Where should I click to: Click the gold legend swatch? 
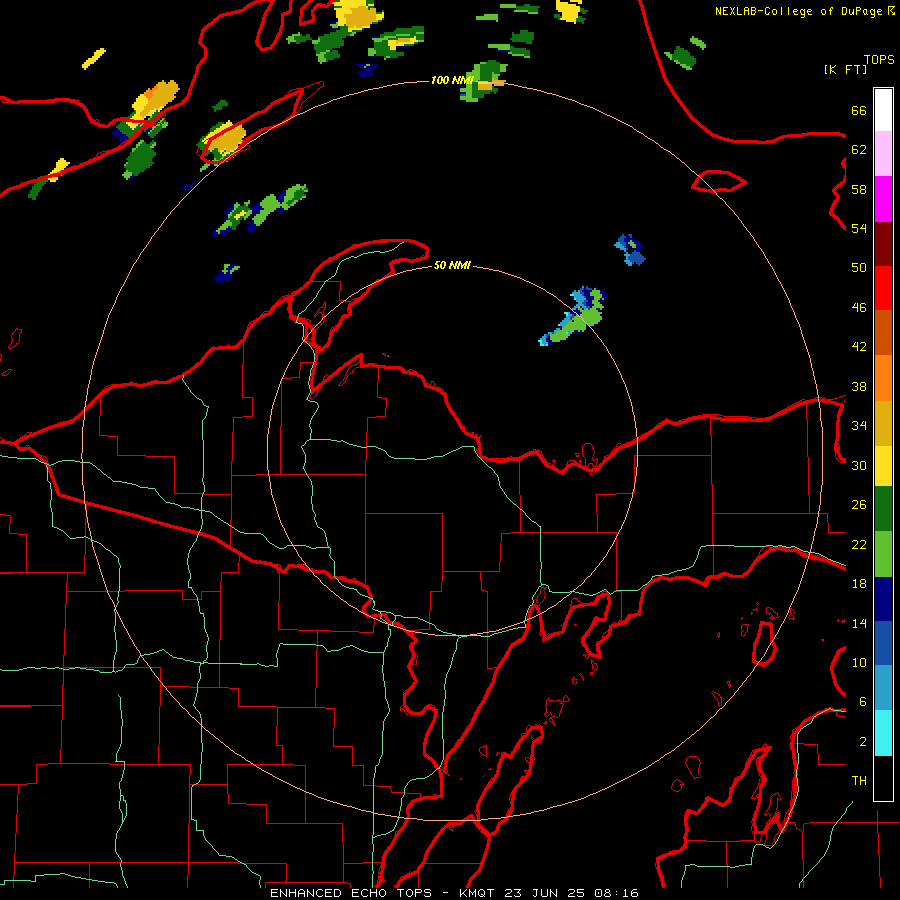coord(883,423)
